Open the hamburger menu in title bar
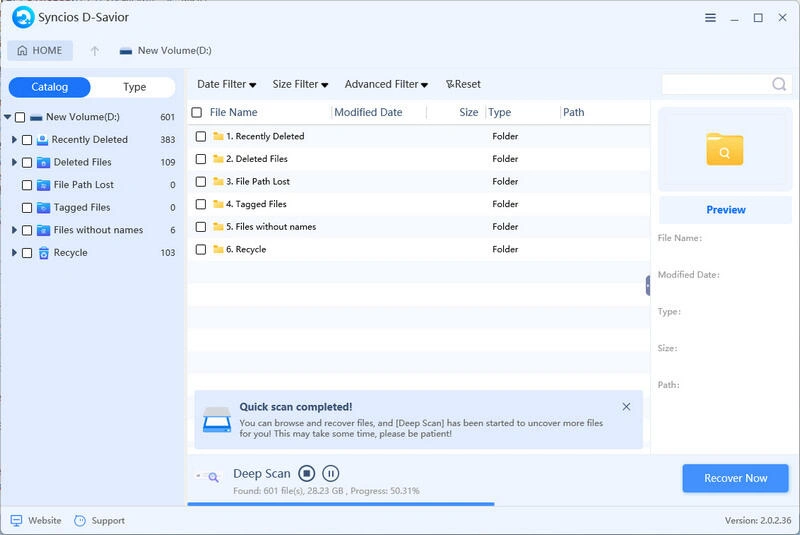800x535 pixels. click(x=710, y=18)
